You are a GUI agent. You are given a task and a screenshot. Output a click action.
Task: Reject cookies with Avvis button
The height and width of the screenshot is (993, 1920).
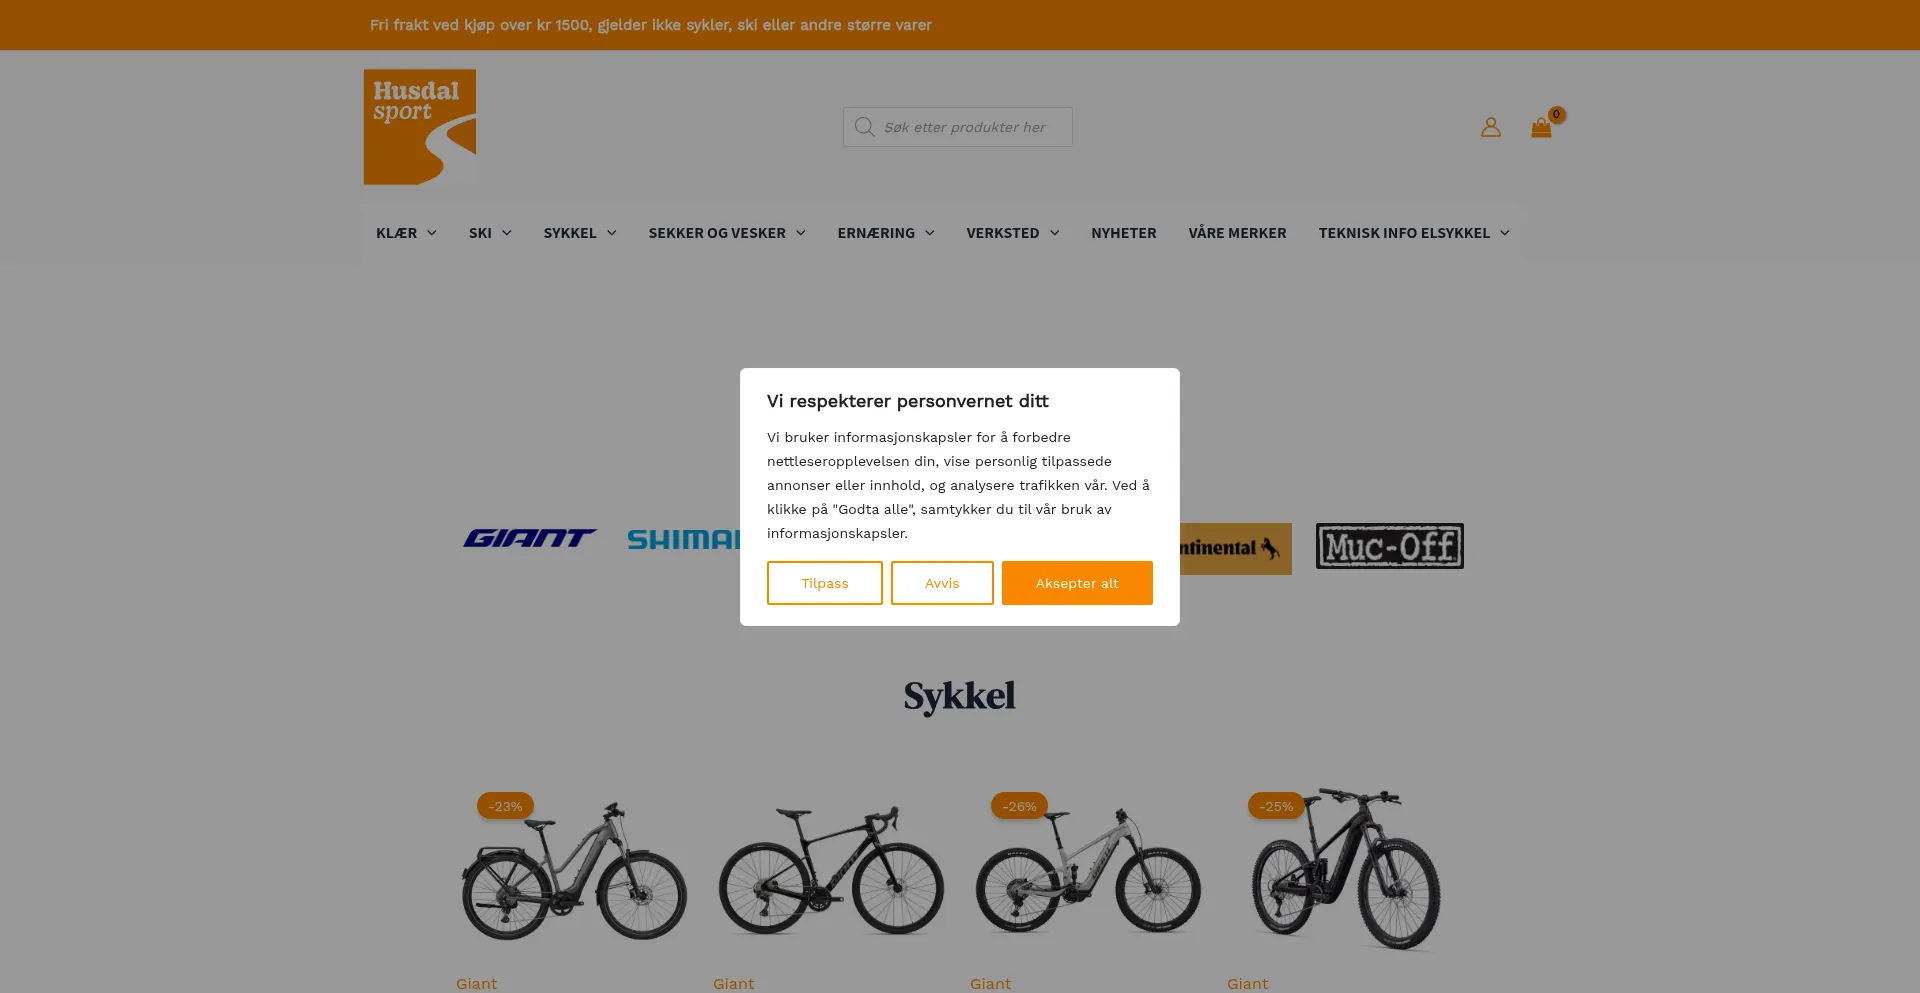[x=942, y=583]
